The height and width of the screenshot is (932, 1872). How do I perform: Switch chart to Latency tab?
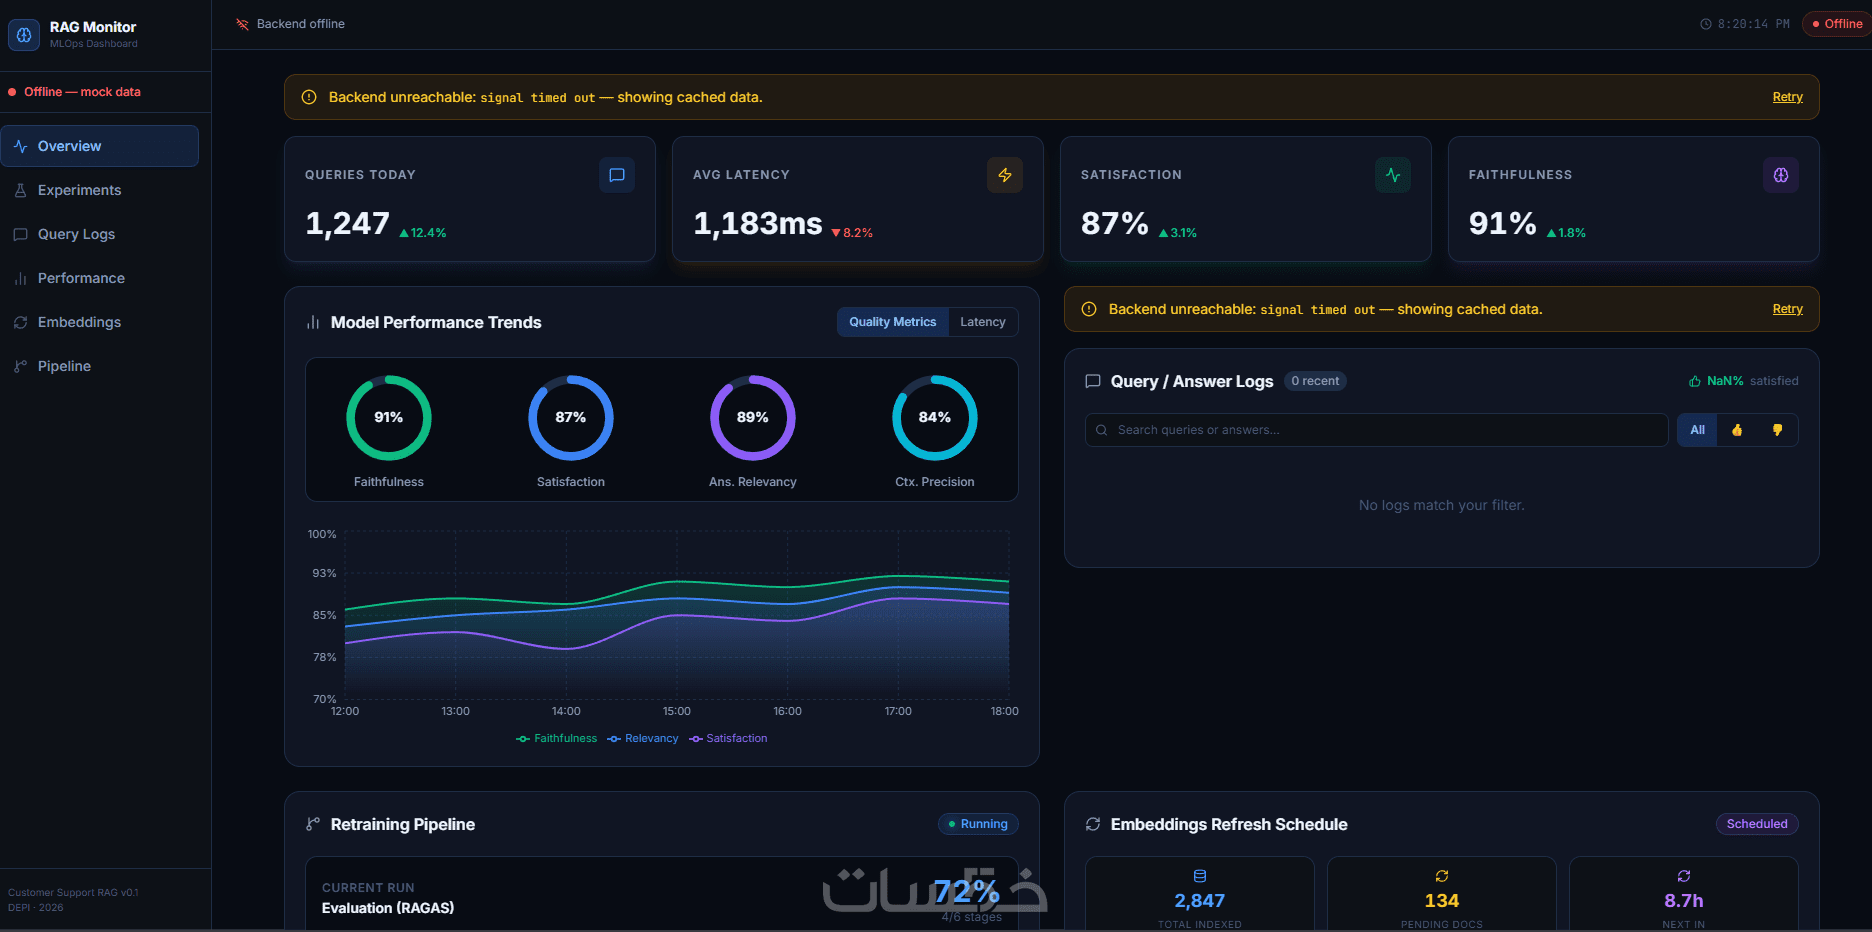click(x=983, y=322)
